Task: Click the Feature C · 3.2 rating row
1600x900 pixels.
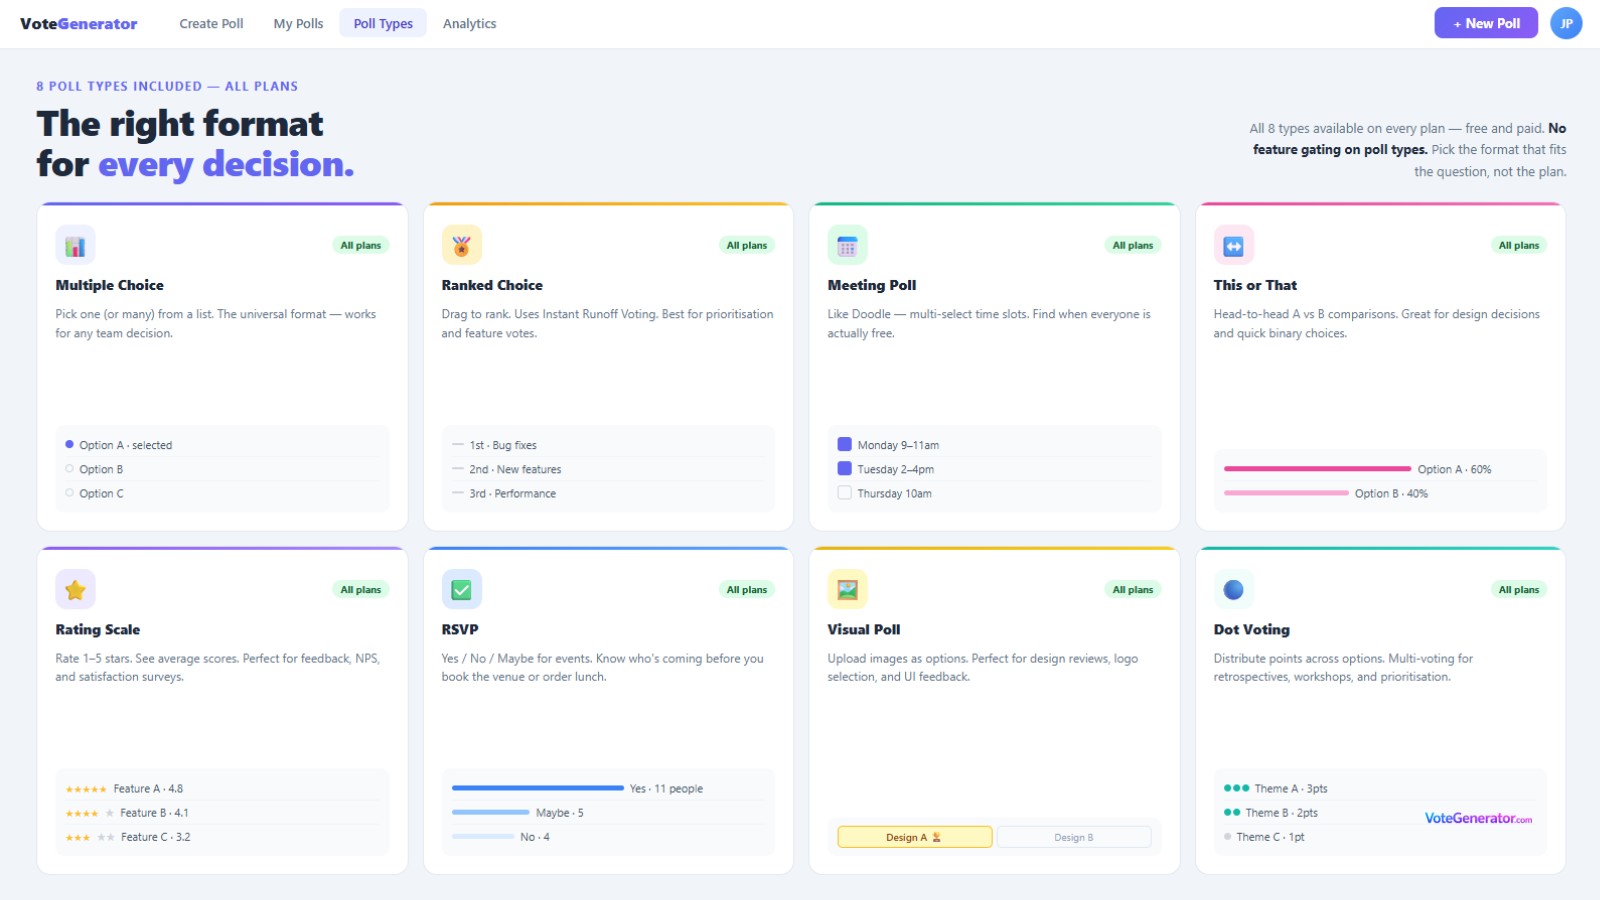Action: pyautogui.click(x=222, y=836)
